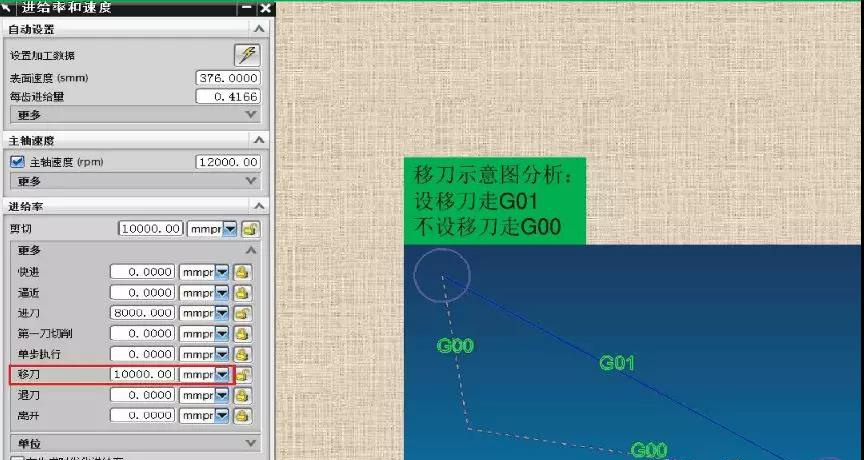Click the lock icon in the 快进 row
This screenshot has width=864, height=460.
point(241,272)
